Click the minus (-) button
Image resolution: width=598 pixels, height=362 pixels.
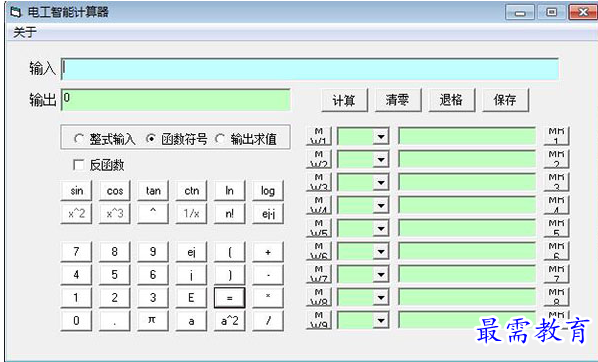click(x=268, y=275)
